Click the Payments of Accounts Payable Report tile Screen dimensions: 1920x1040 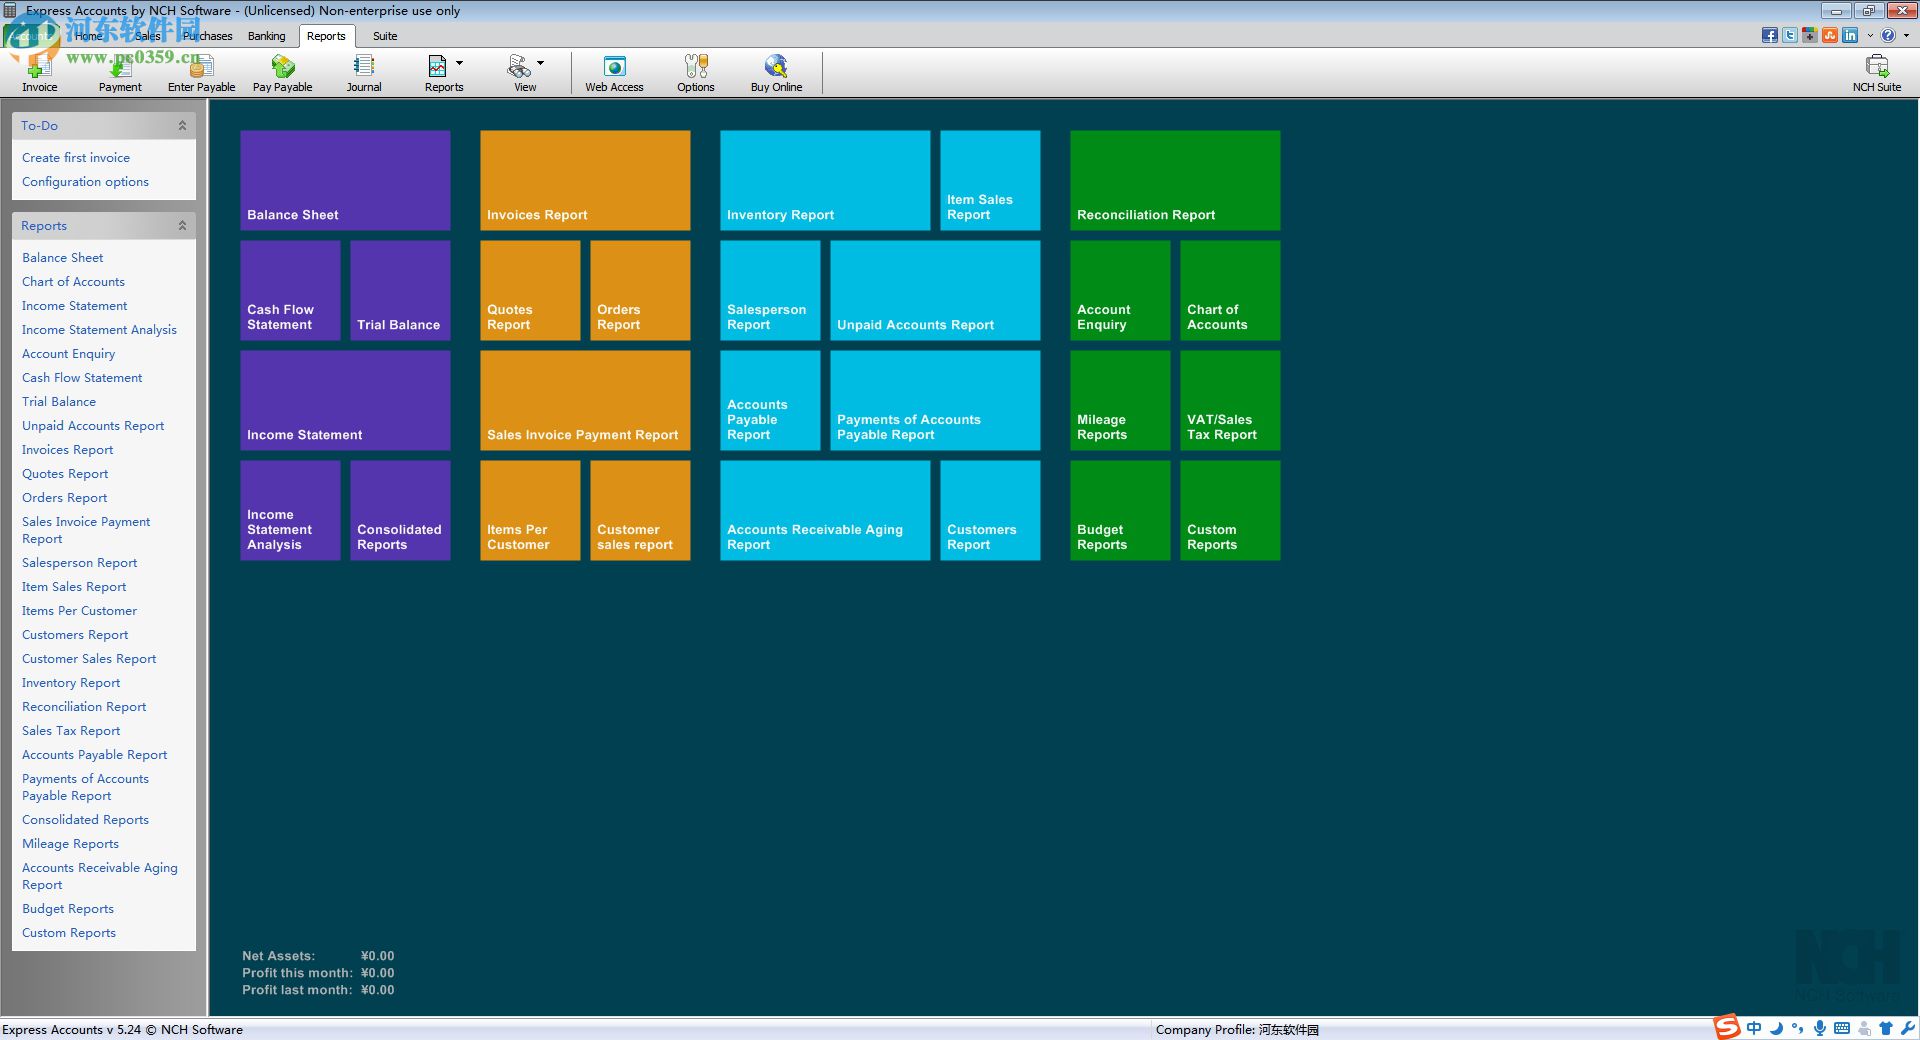(x=935, y=400)
